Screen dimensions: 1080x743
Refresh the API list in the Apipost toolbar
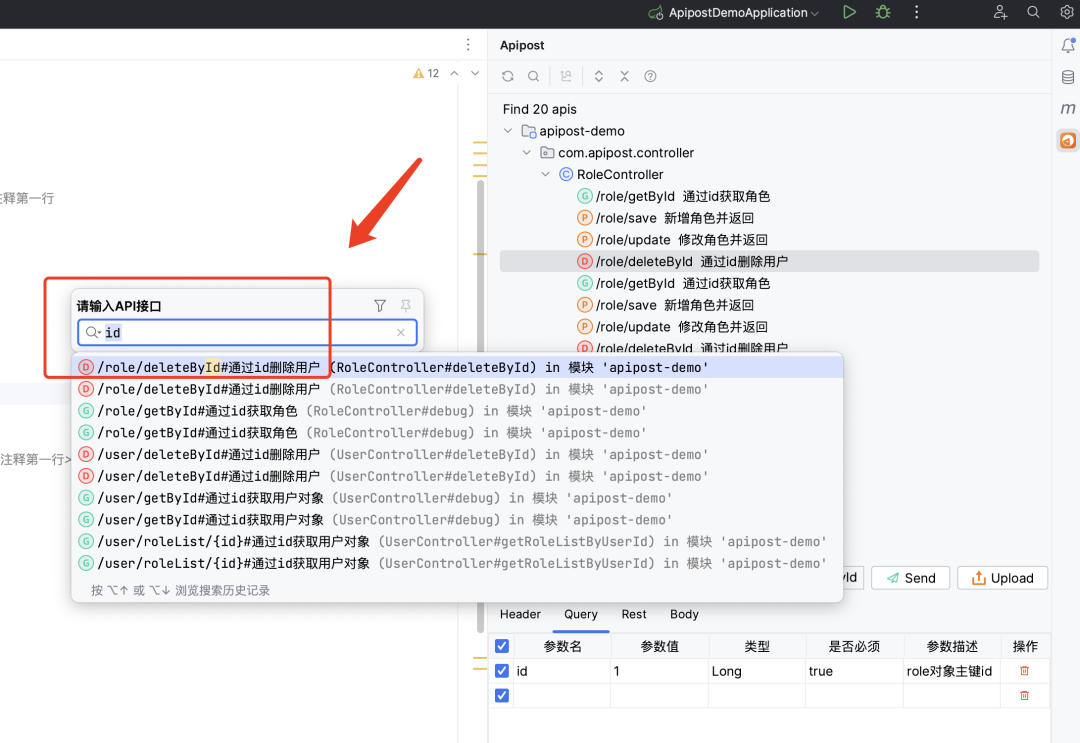click(x=508, y=76)
